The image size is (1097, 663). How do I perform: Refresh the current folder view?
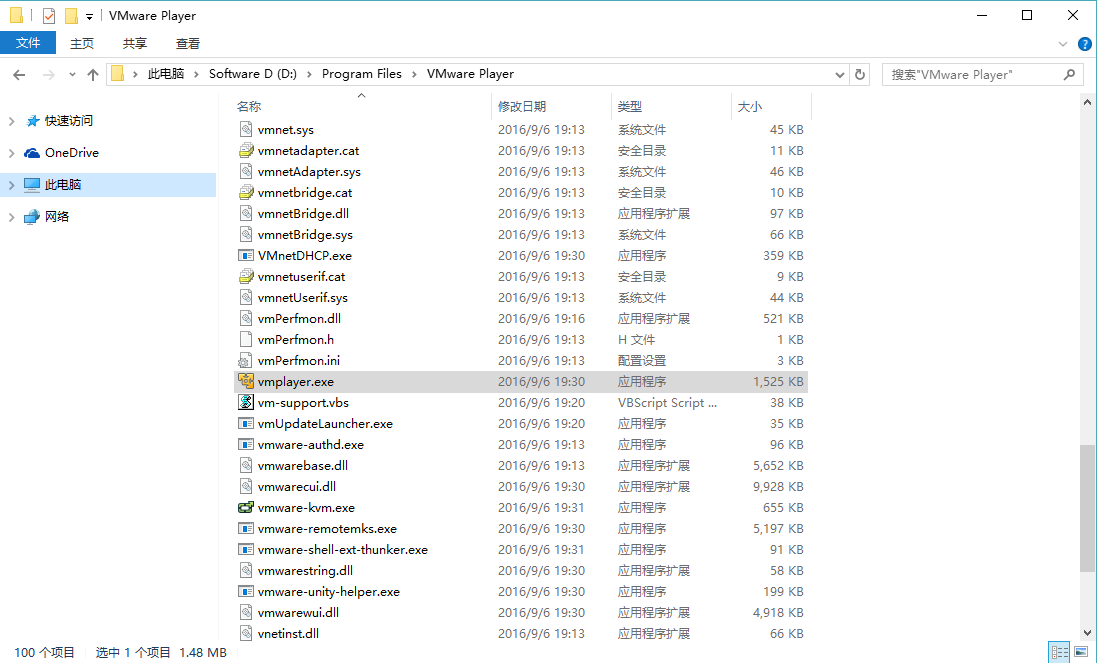click(860, 74)
